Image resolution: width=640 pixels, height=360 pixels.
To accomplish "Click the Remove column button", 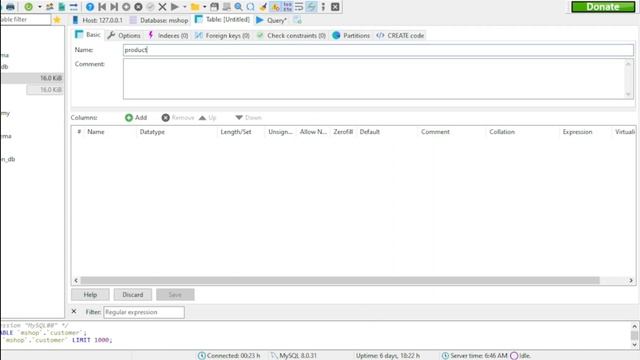I will point(178,118).
